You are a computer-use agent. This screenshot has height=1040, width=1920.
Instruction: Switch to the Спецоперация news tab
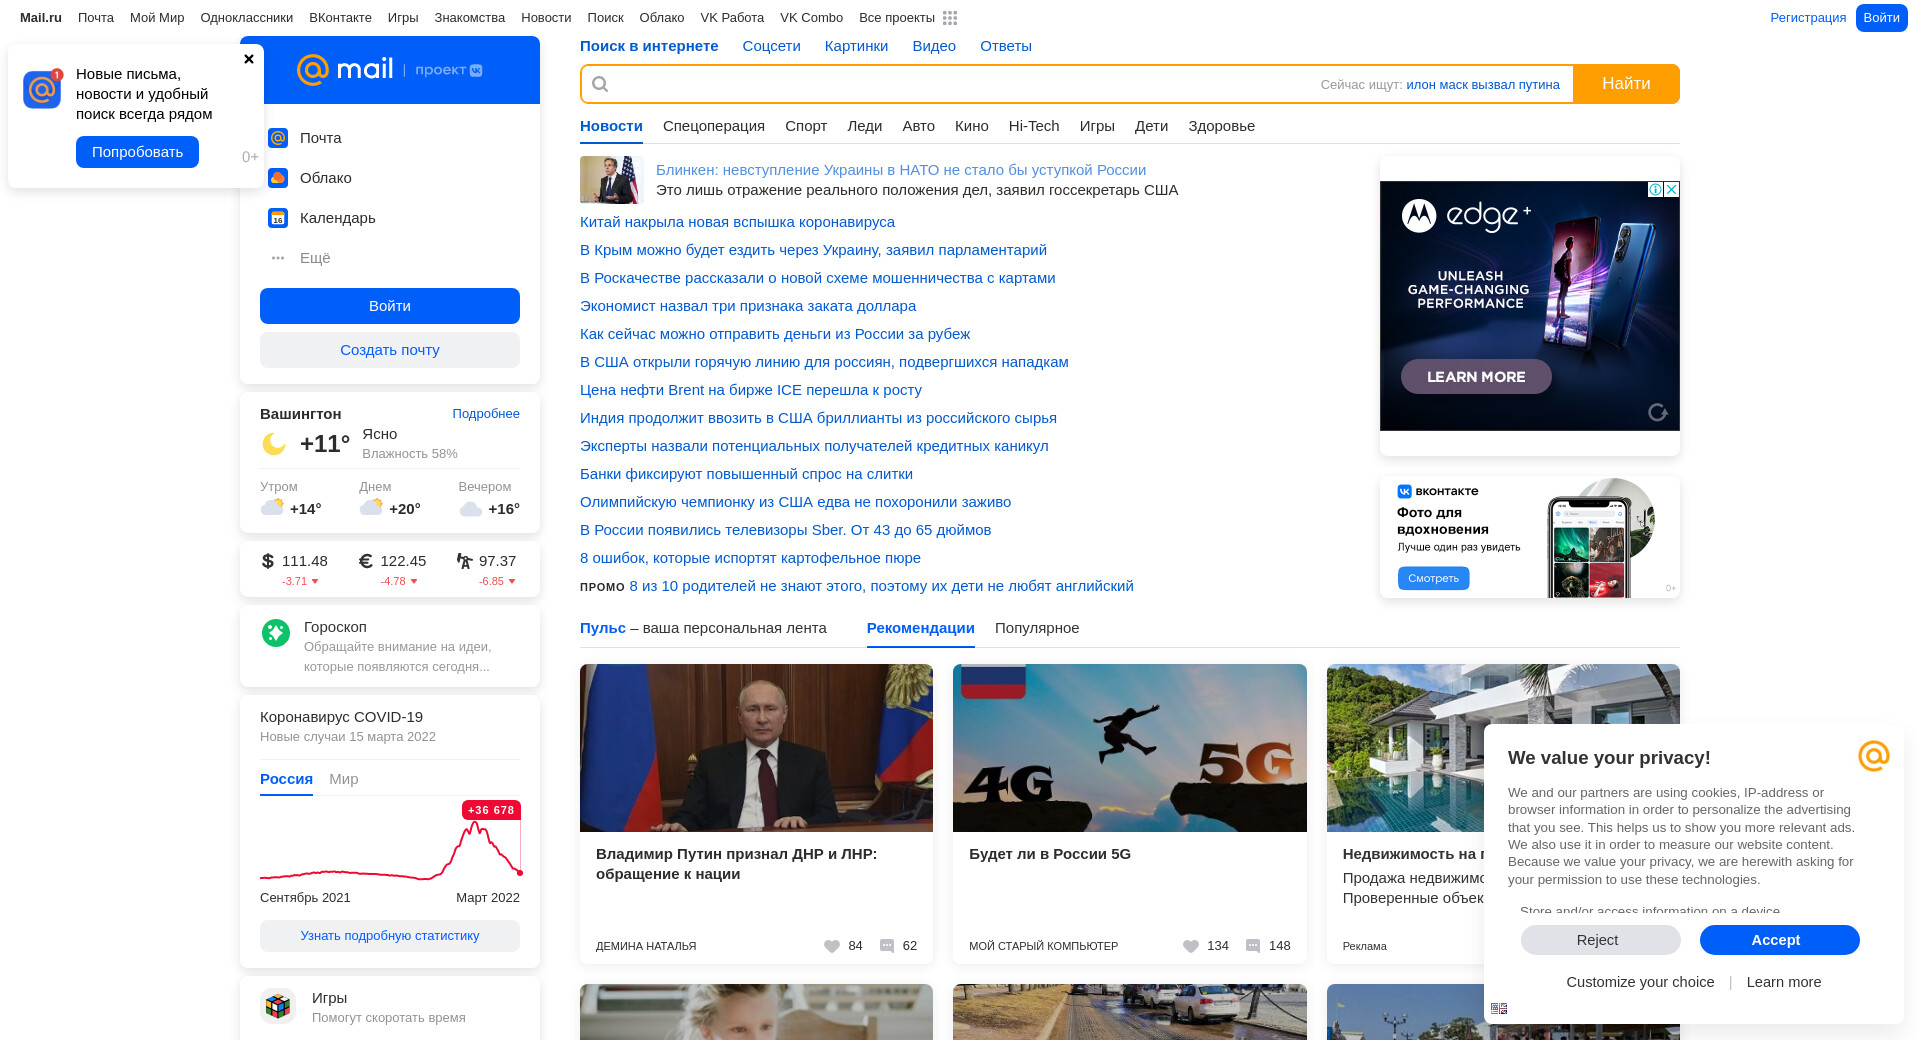pyautogui.click(x=714, y=126)
